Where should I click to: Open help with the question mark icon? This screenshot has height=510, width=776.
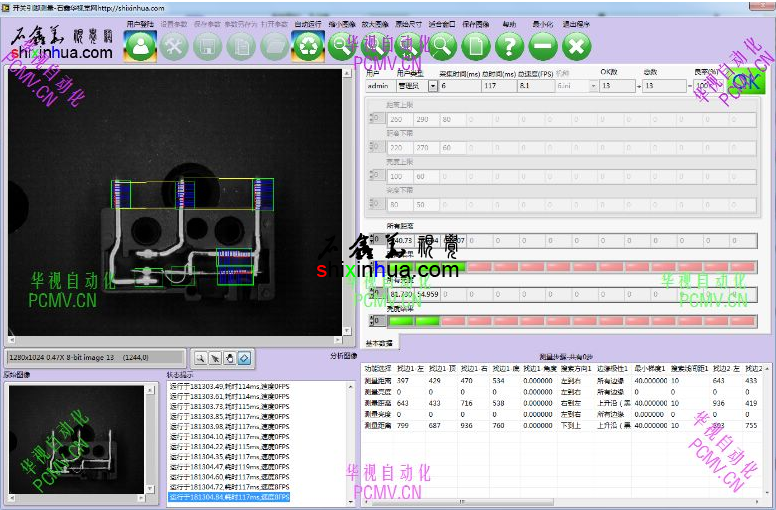(510, 46)
